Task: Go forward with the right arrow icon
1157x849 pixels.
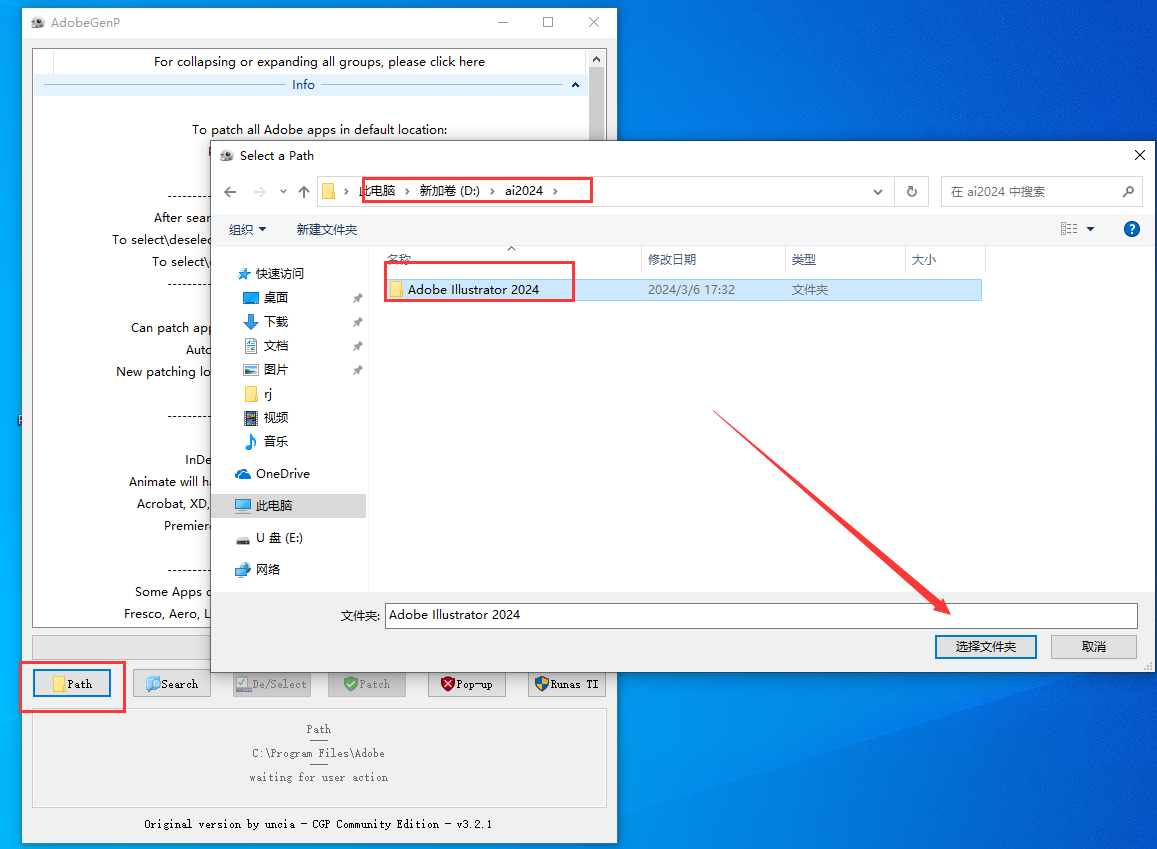Action: (x=259, y=192)
